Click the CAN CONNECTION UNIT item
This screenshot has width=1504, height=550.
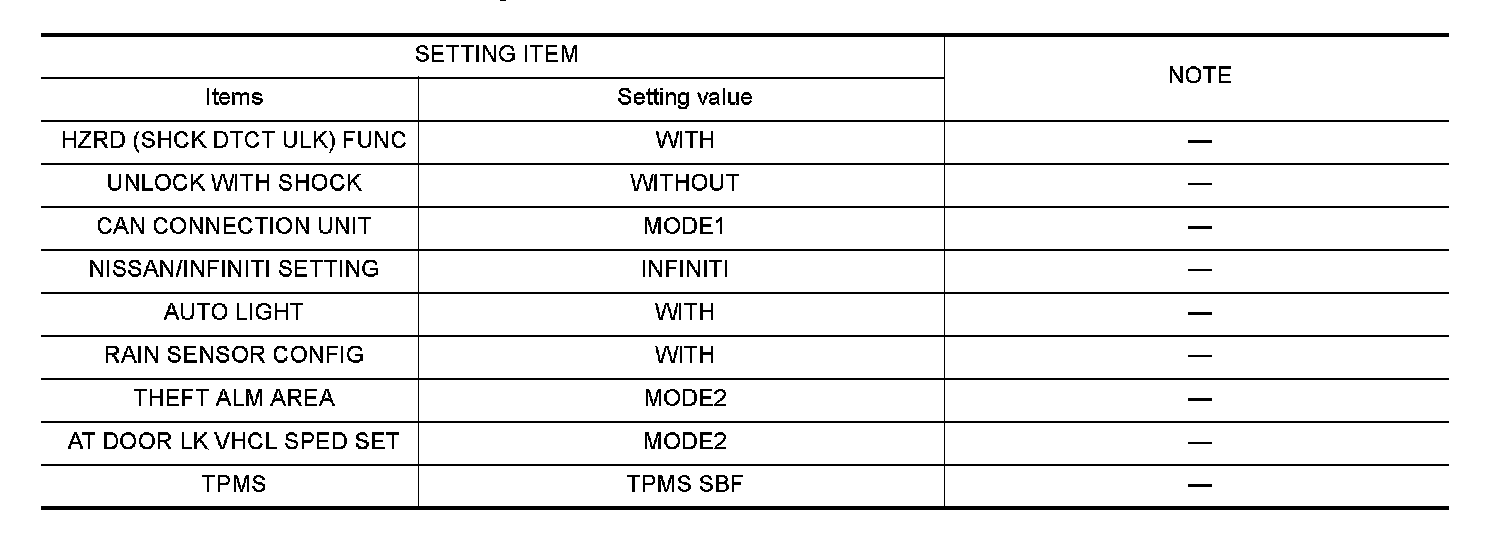pos(234,226)
